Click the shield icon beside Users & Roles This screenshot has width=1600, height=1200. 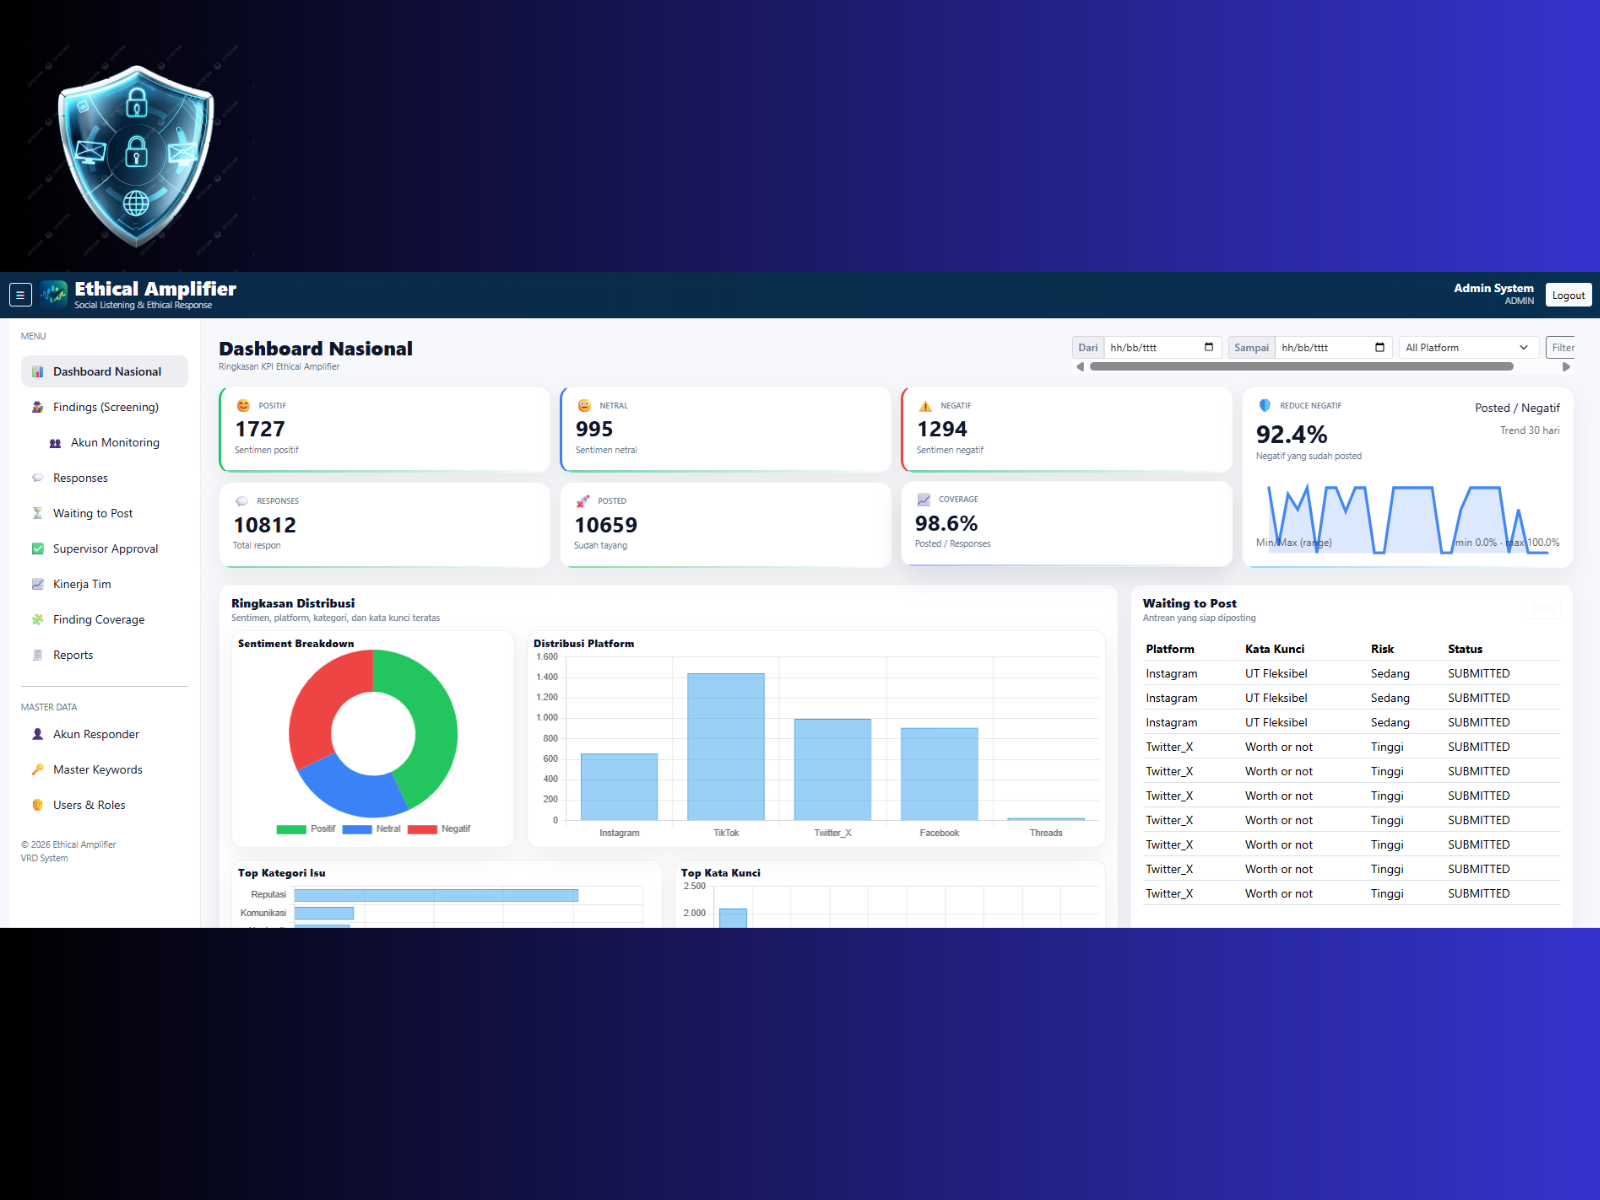[37, 805]
